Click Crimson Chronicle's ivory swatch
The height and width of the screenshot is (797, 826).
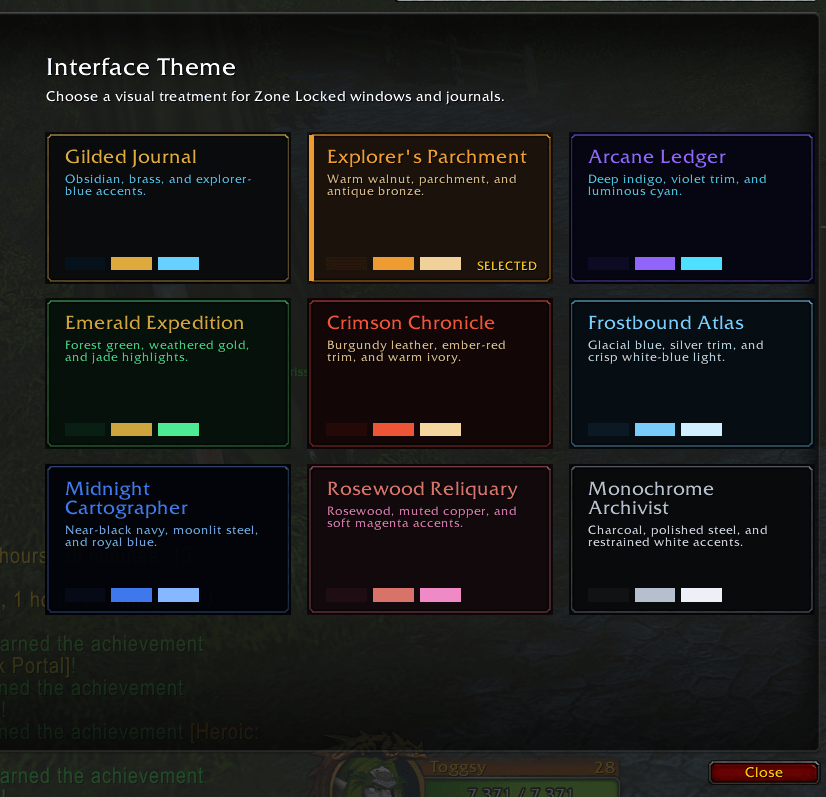(x=440, y=429)
